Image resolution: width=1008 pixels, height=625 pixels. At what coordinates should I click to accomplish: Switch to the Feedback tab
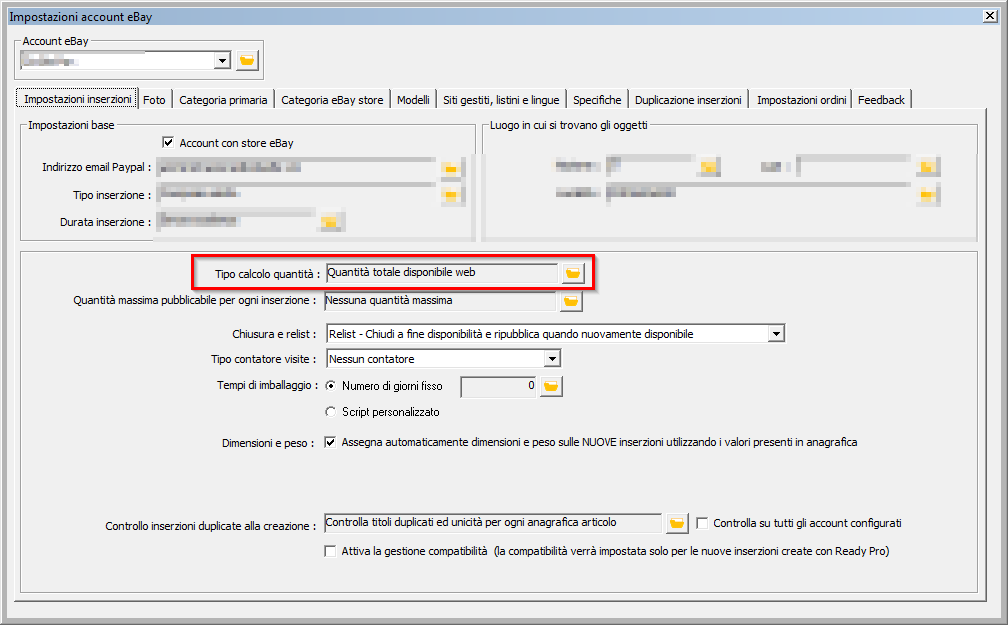(x=881, y=100)
